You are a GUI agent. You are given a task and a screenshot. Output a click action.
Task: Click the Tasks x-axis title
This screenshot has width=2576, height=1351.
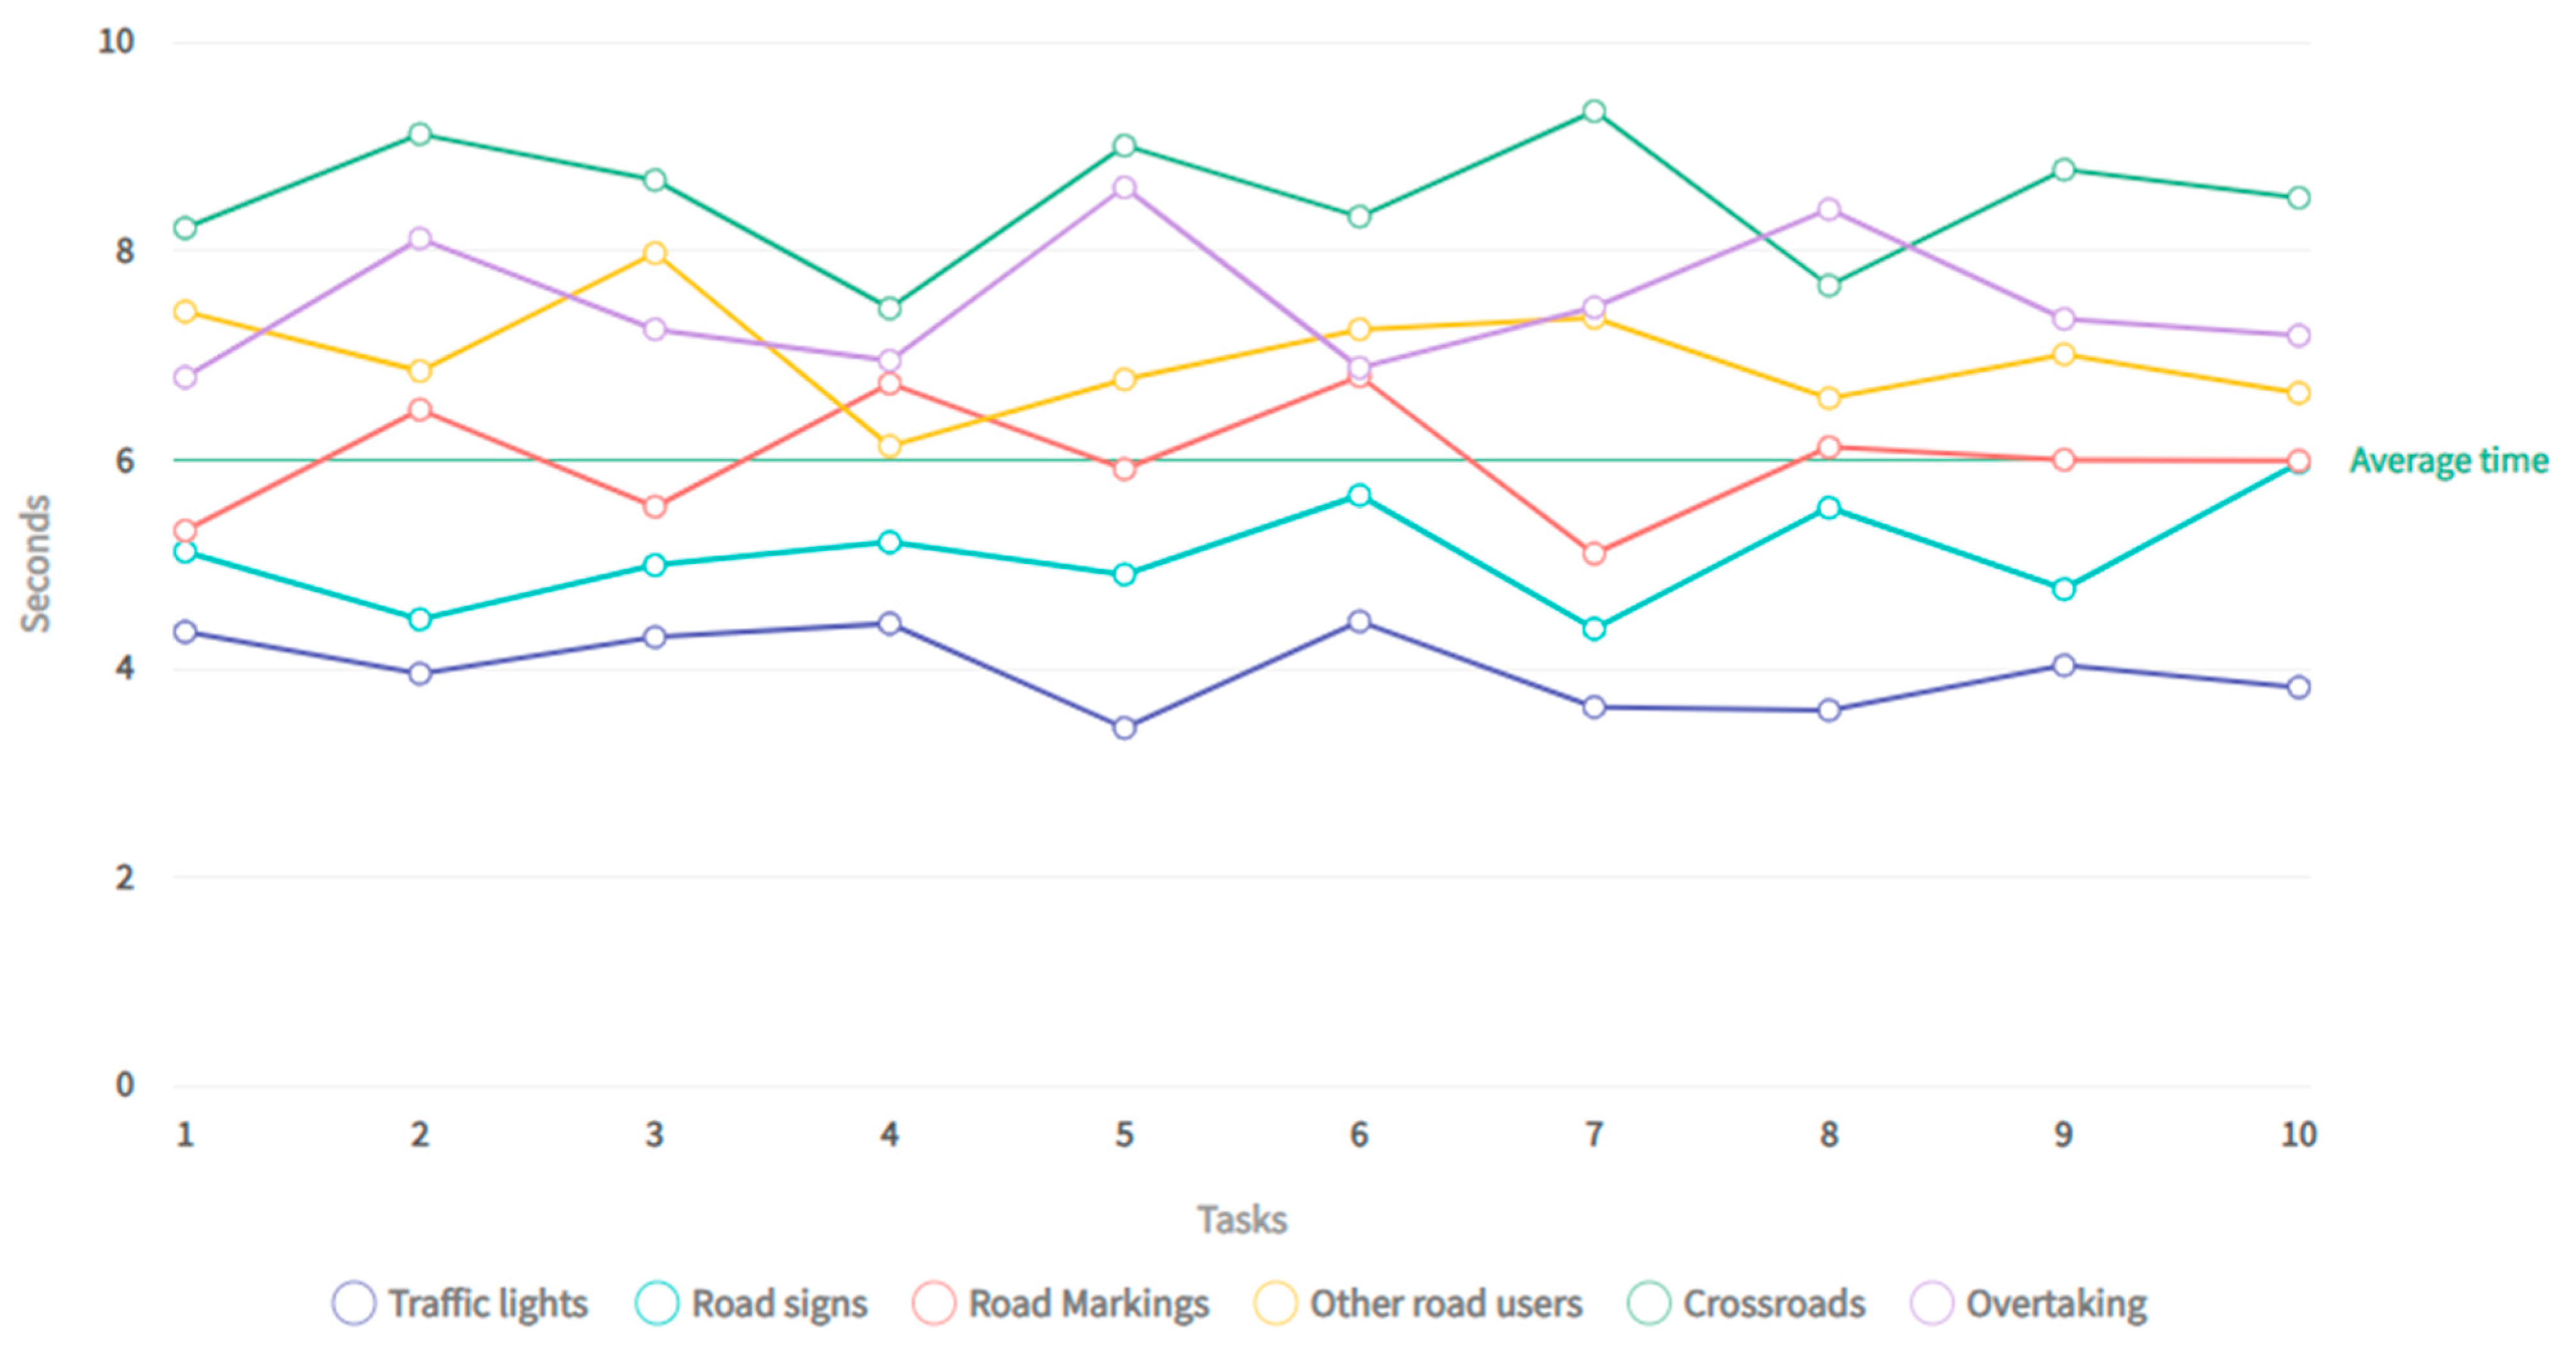click(1242, 1220)
